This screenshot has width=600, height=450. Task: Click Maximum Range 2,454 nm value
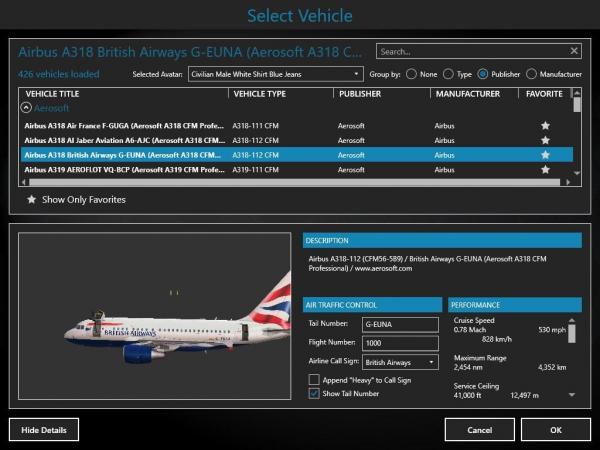coord(468,367)
